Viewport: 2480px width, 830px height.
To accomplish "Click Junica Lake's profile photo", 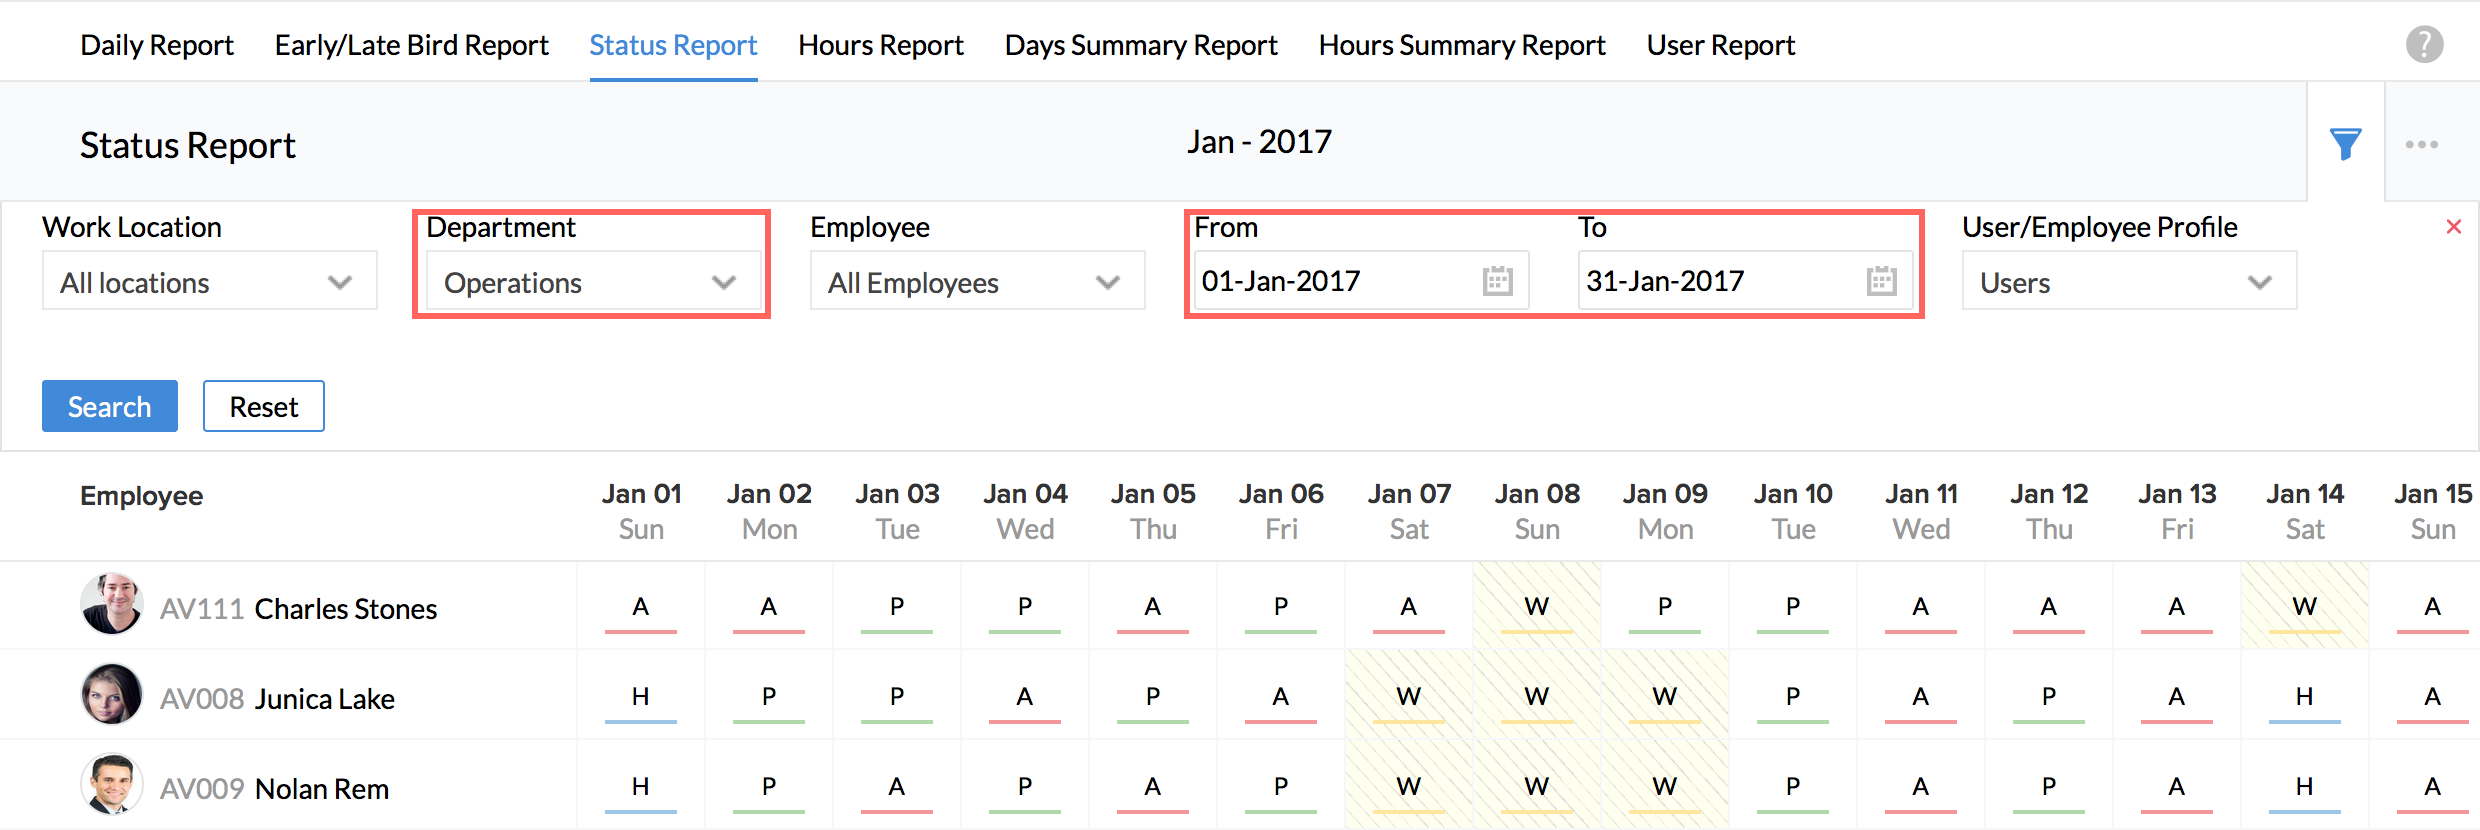I will [x=111, y=694].
